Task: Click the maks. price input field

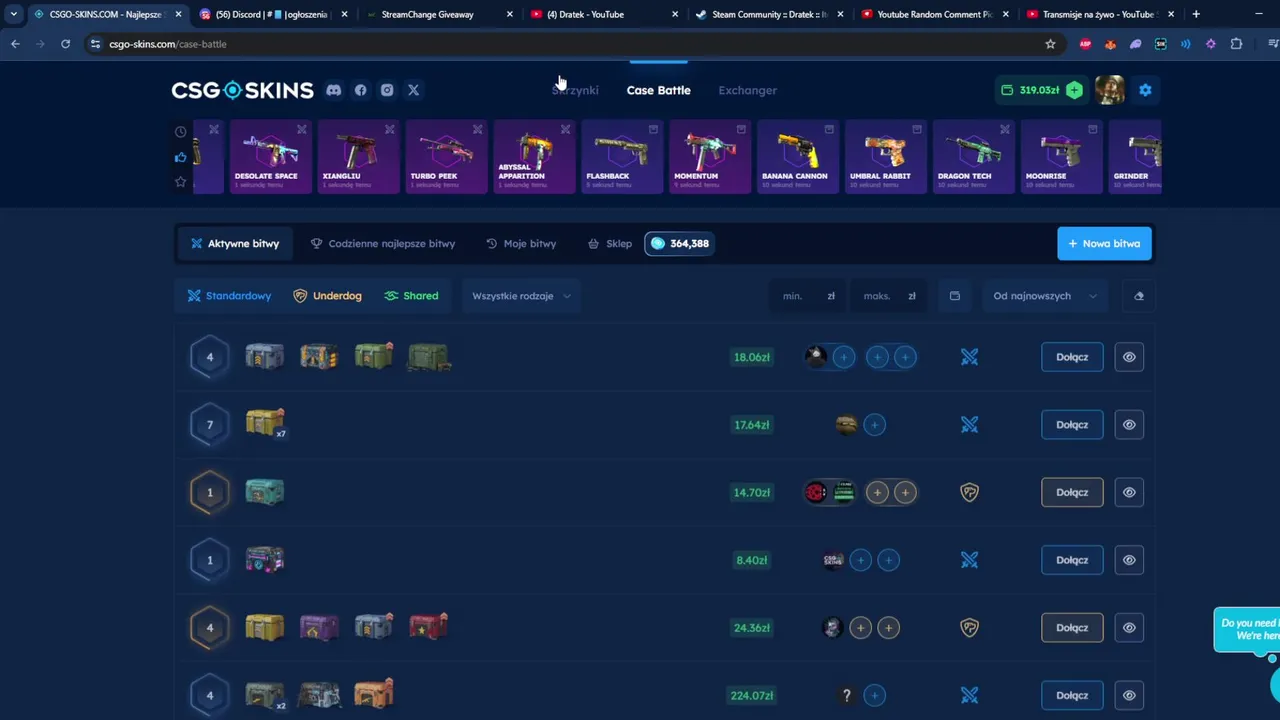Action: click(x=887, y=296)
